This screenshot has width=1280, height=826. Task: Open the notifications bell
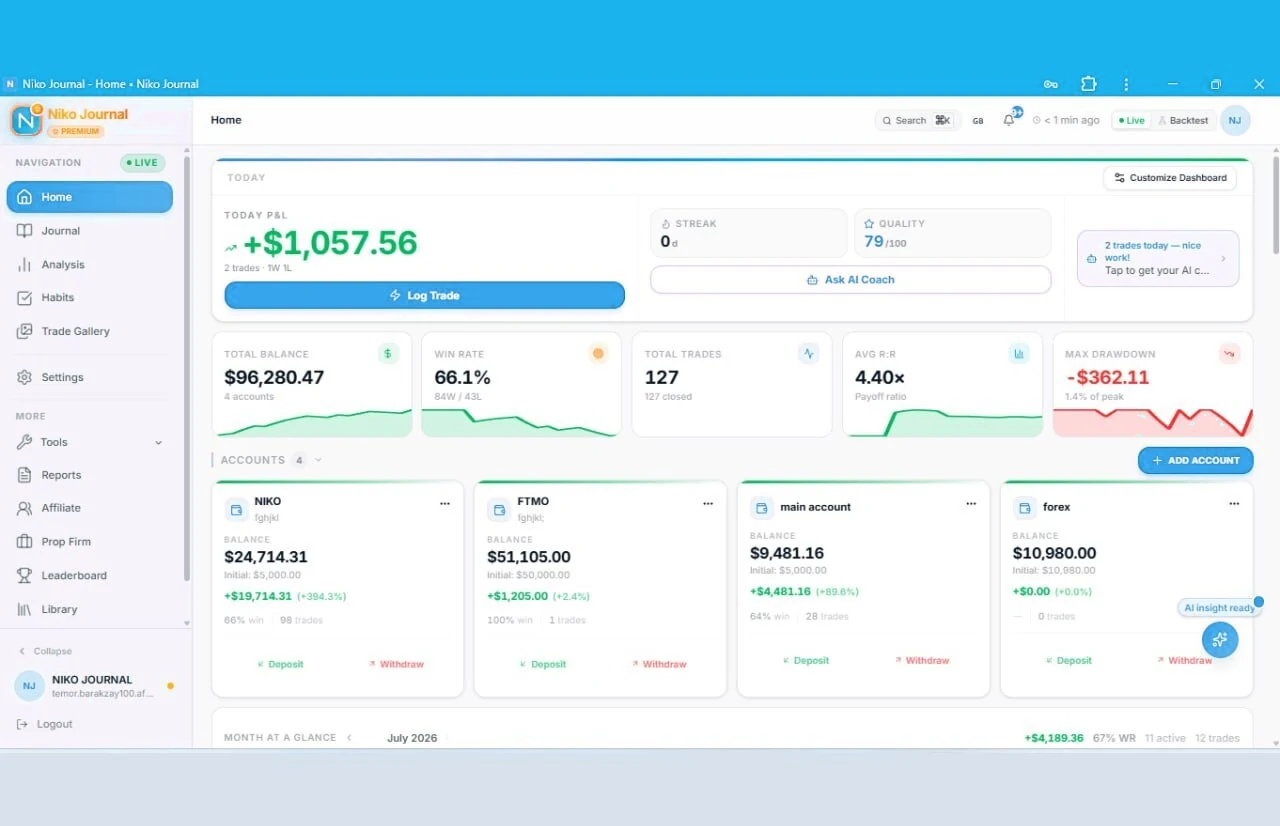point(1009,120)
